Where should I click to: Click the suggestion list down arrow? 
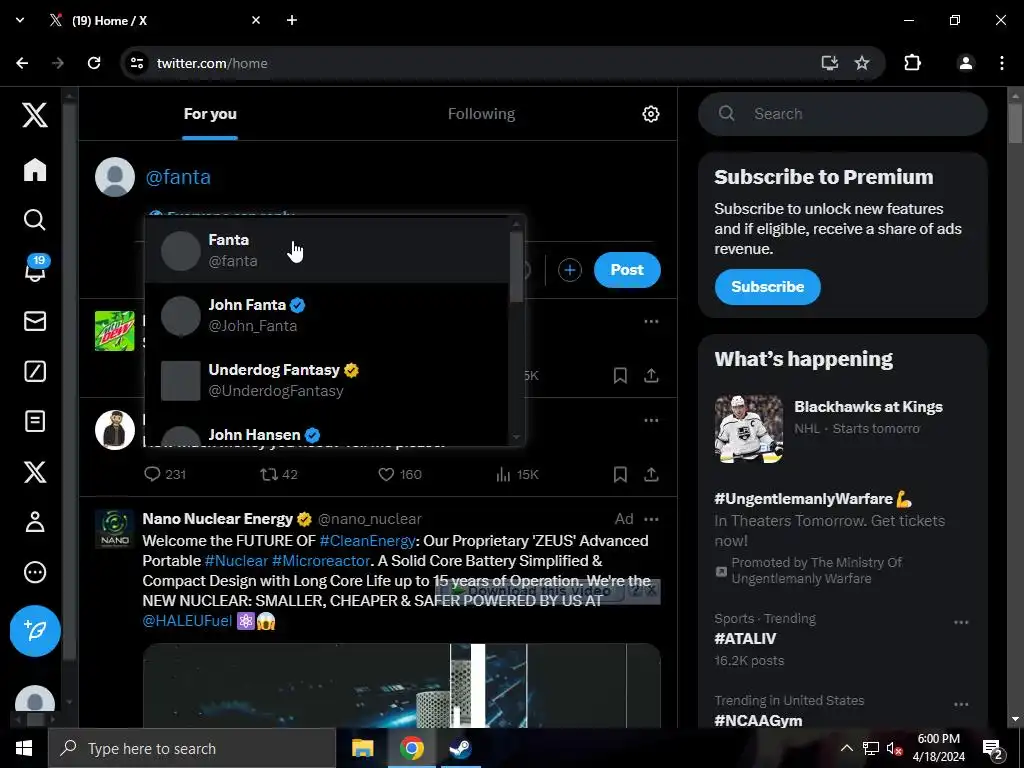coord(517,437)
